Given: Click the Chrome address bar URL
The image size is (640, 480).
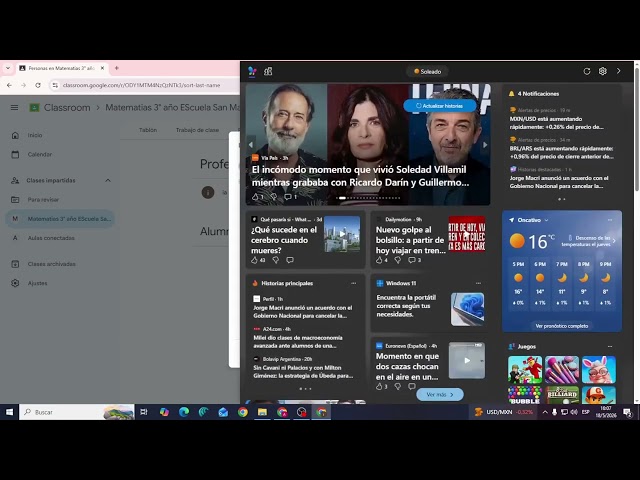Looking at the screenshot, I should pyautogui.click(x=142, y=85).
